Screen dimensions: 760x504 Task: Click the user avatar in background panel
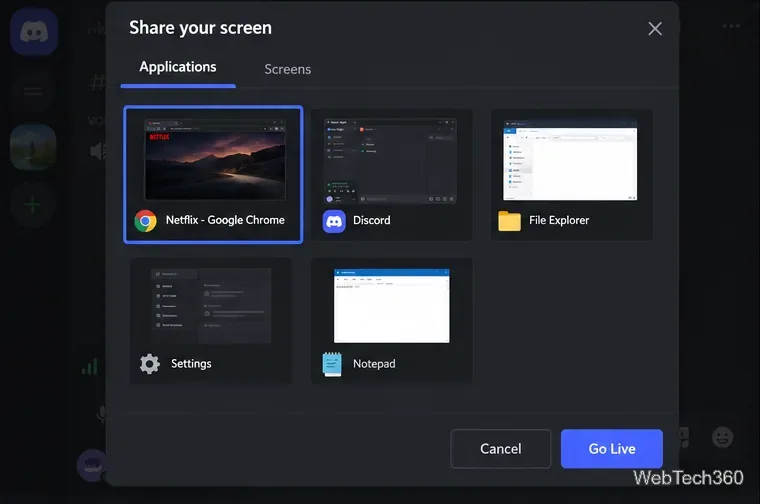click(92, 465)
